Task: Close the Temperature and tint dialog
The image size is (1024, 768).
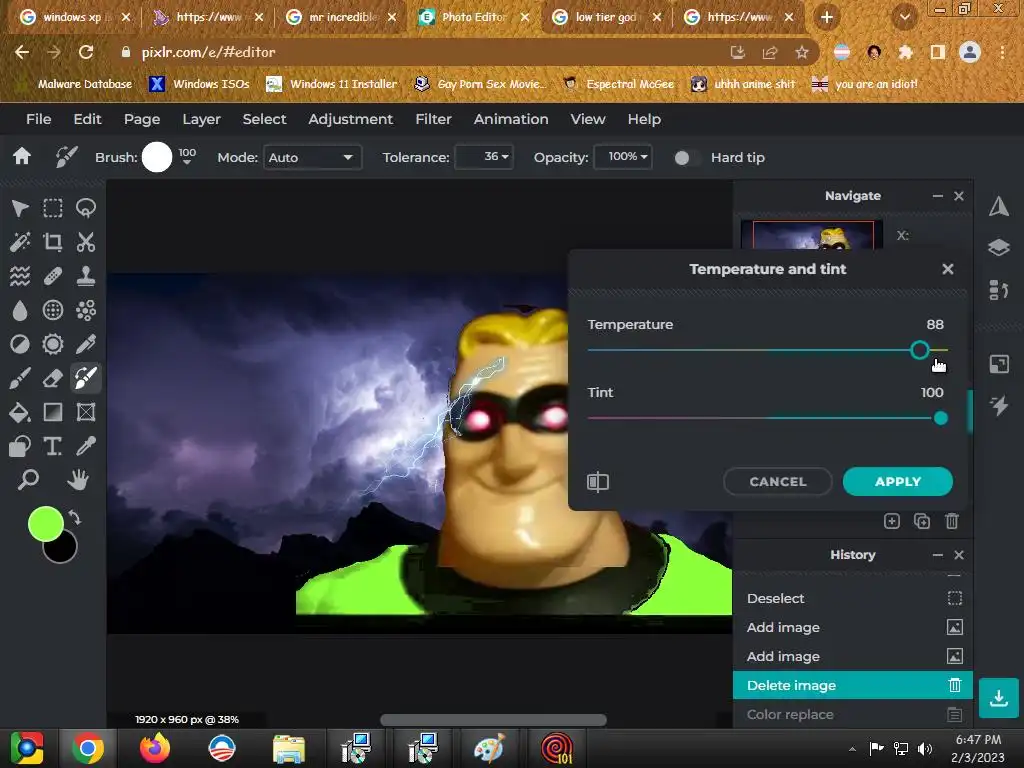Action: tap(948, 269)
